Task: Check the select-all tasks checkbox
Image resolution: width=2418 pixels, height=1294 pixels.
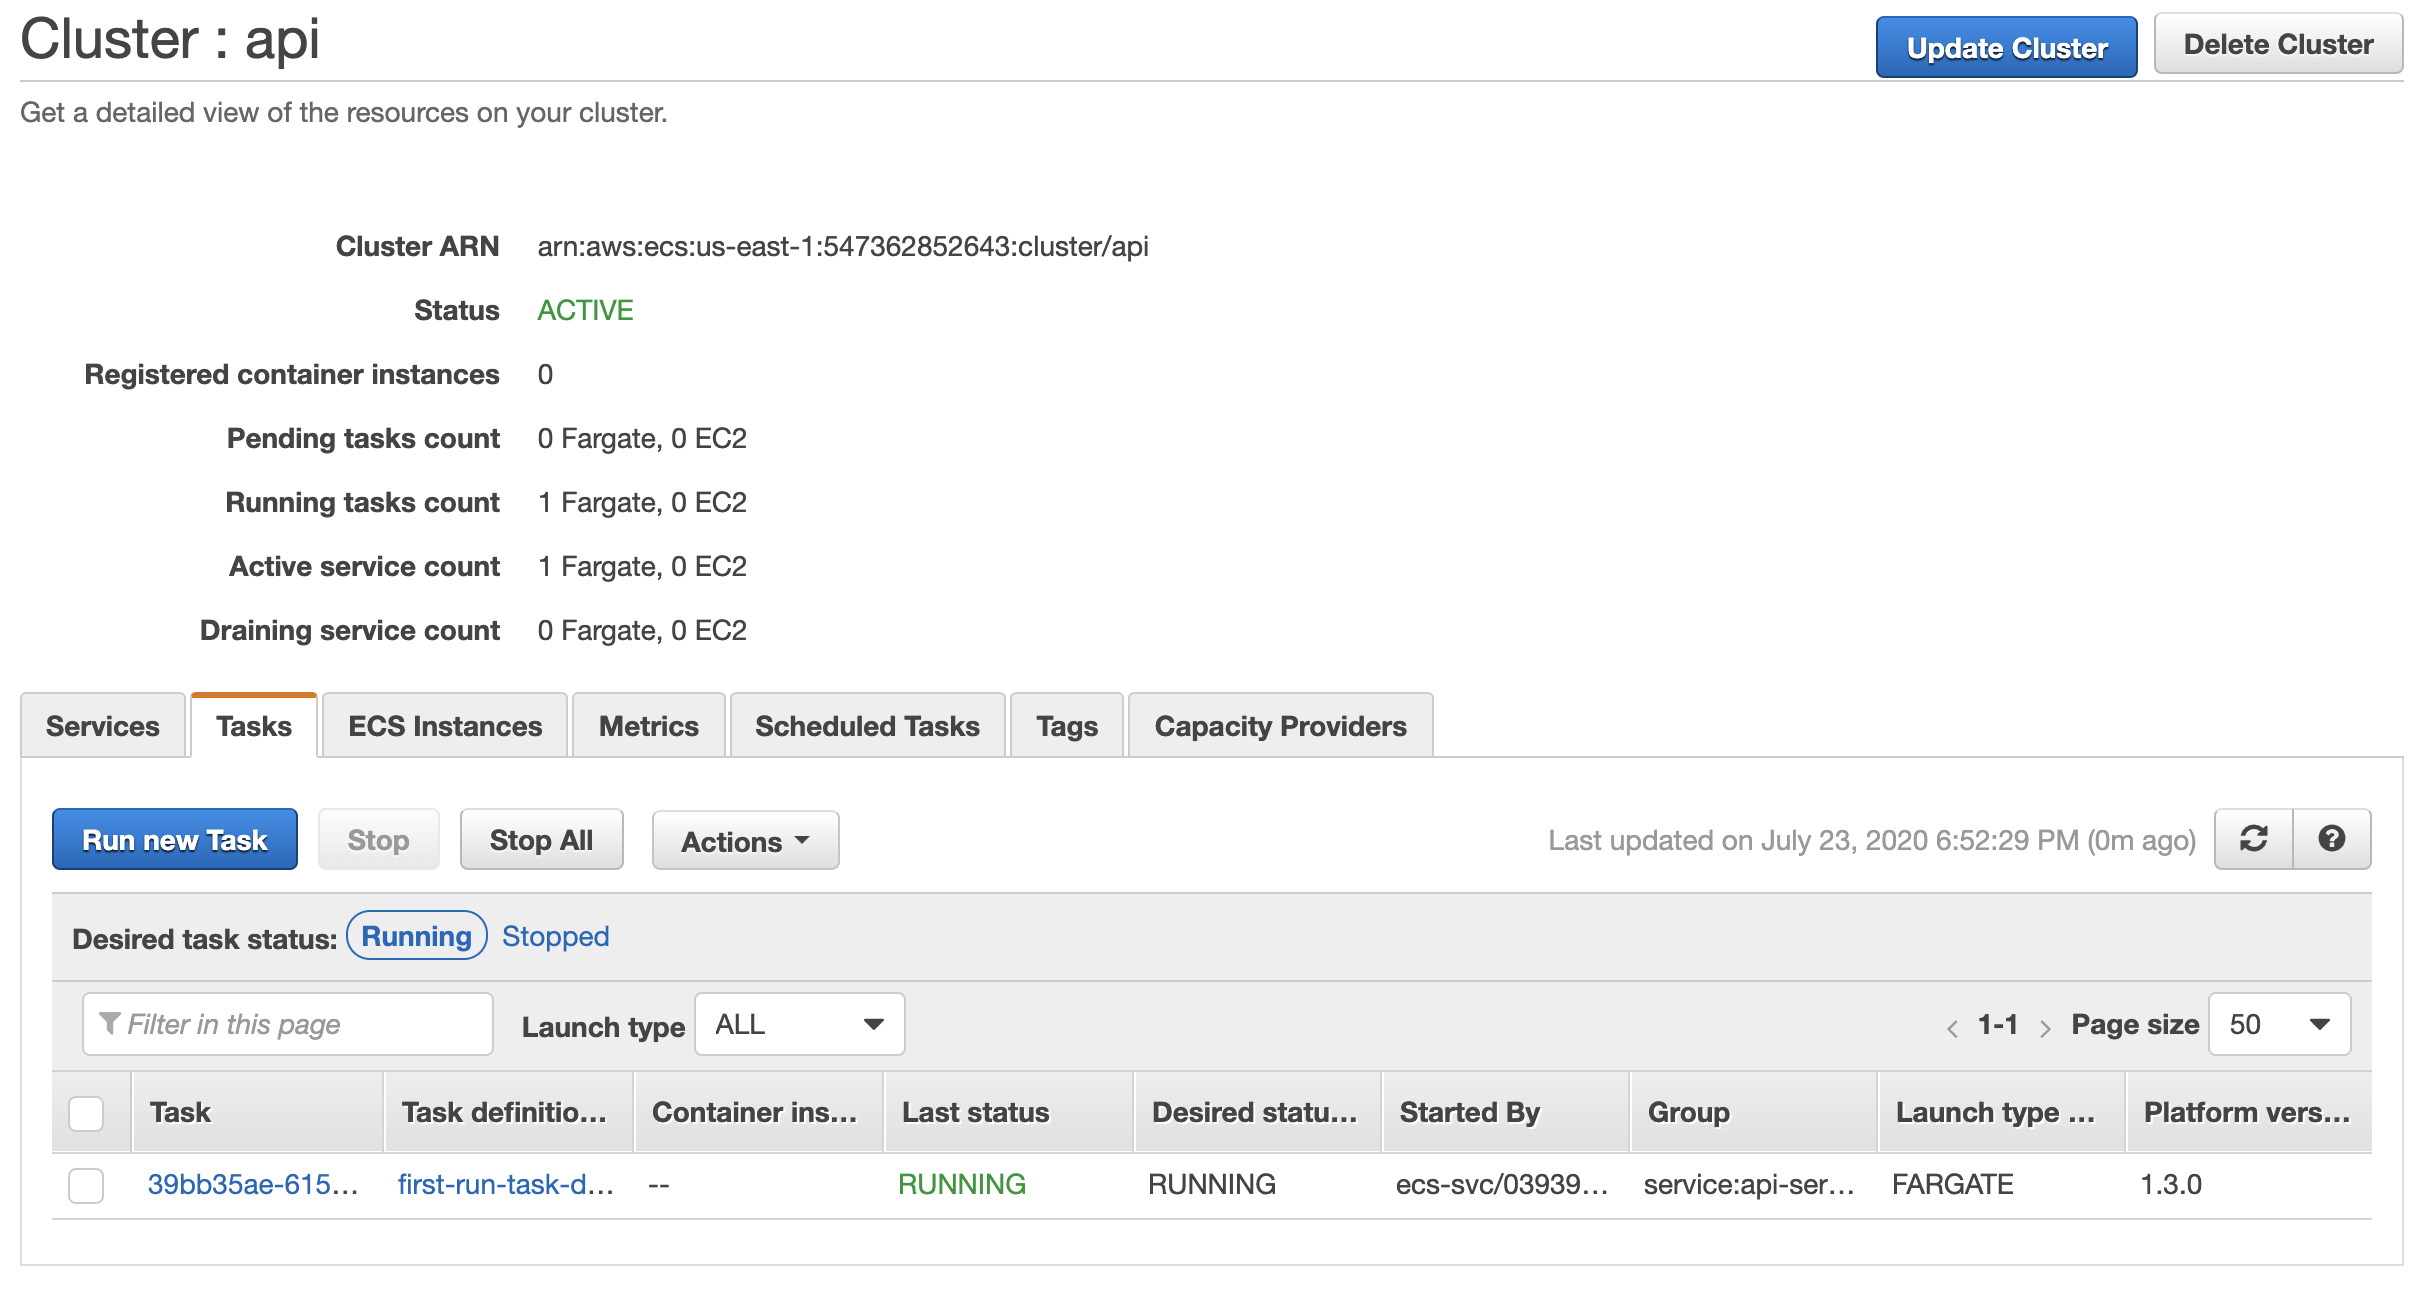Action: click(86, 1113)
